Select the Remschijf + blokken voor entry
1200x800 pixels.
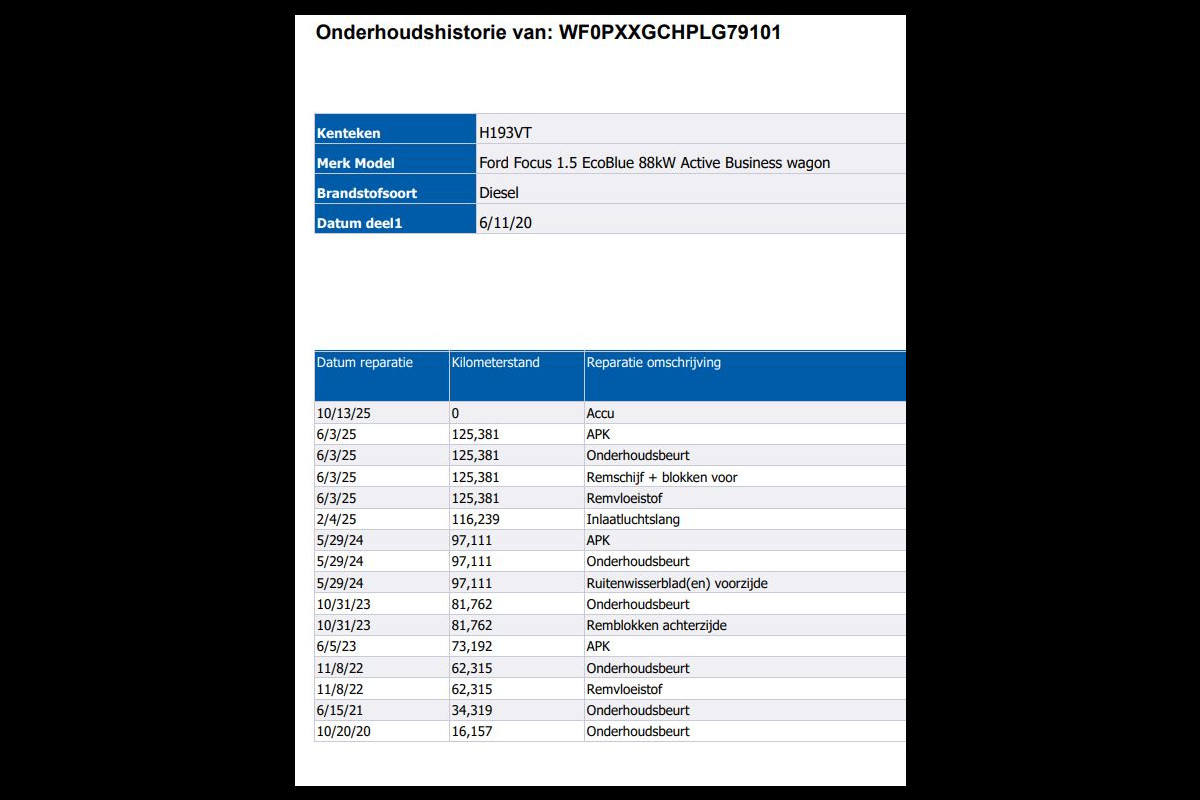tap(662, 477)
